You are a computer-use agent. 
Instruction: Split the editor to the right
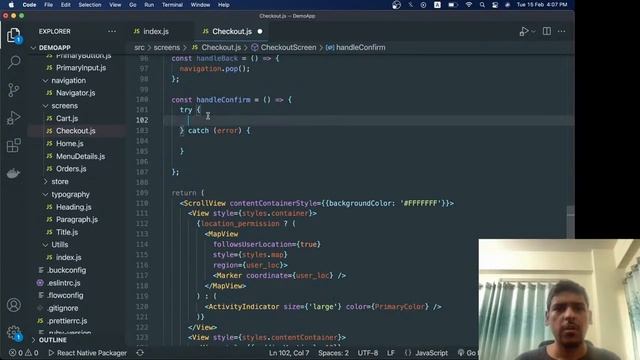(x=547, y=31)
